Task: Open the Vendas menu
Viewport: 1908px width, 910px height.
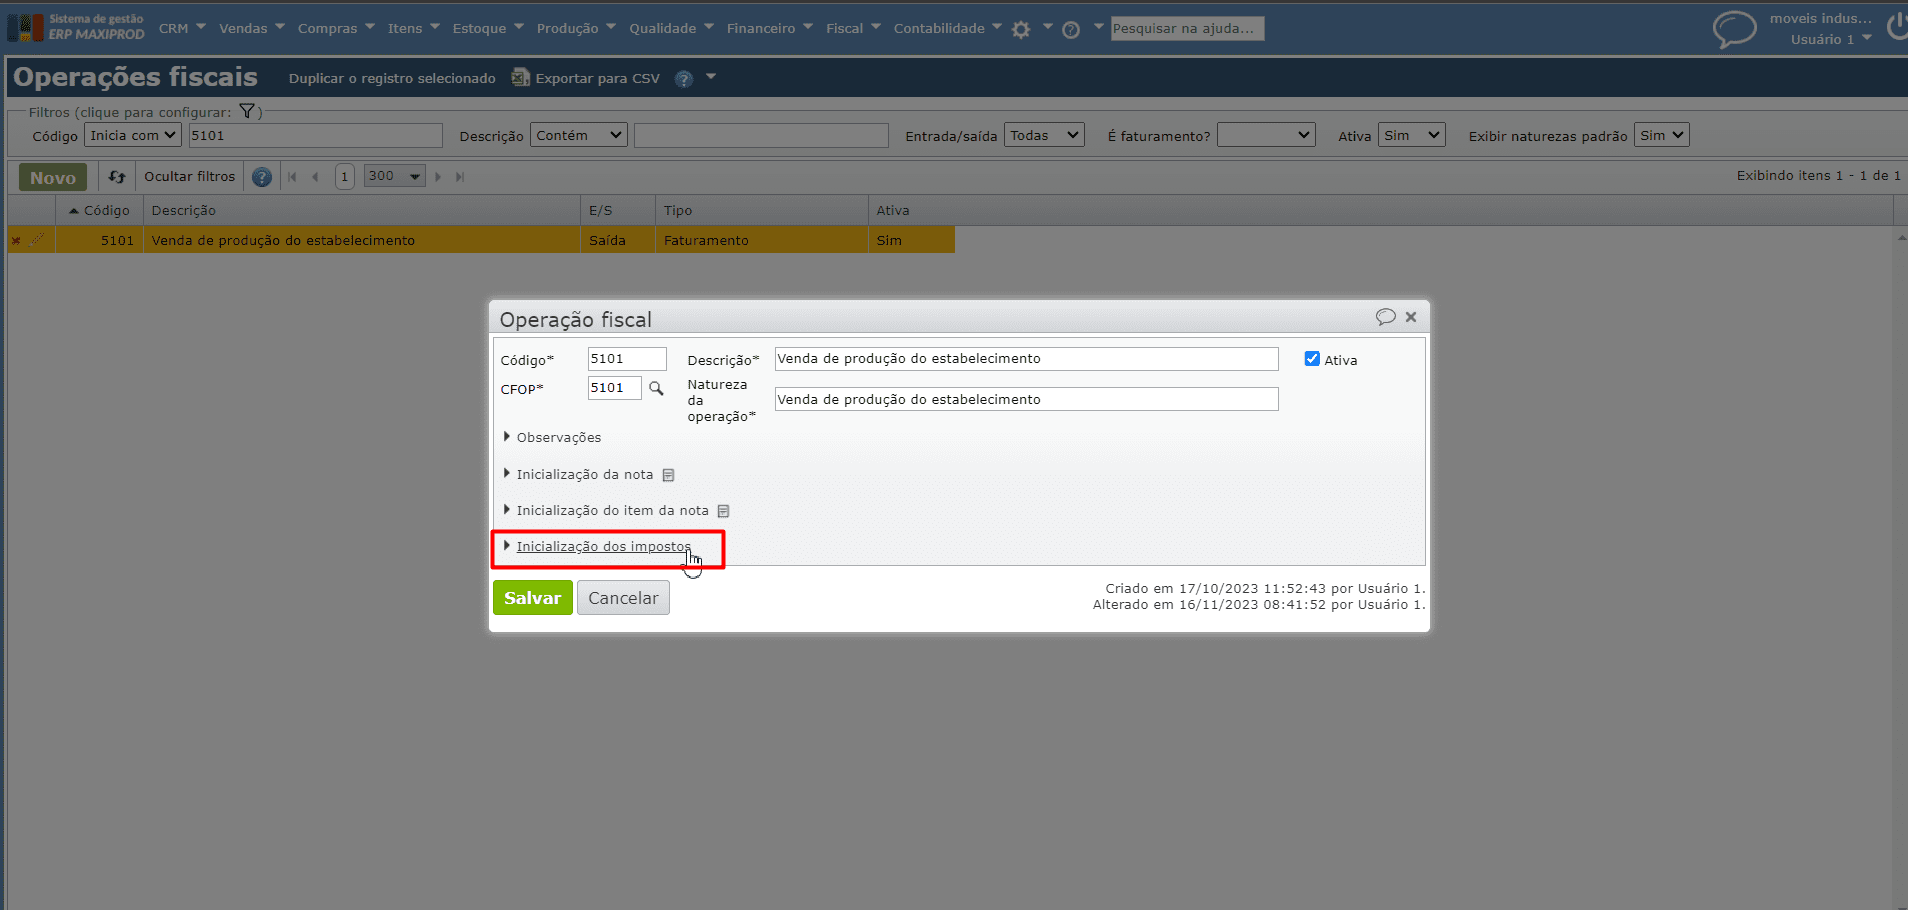Action: click(x=252, y=28)
